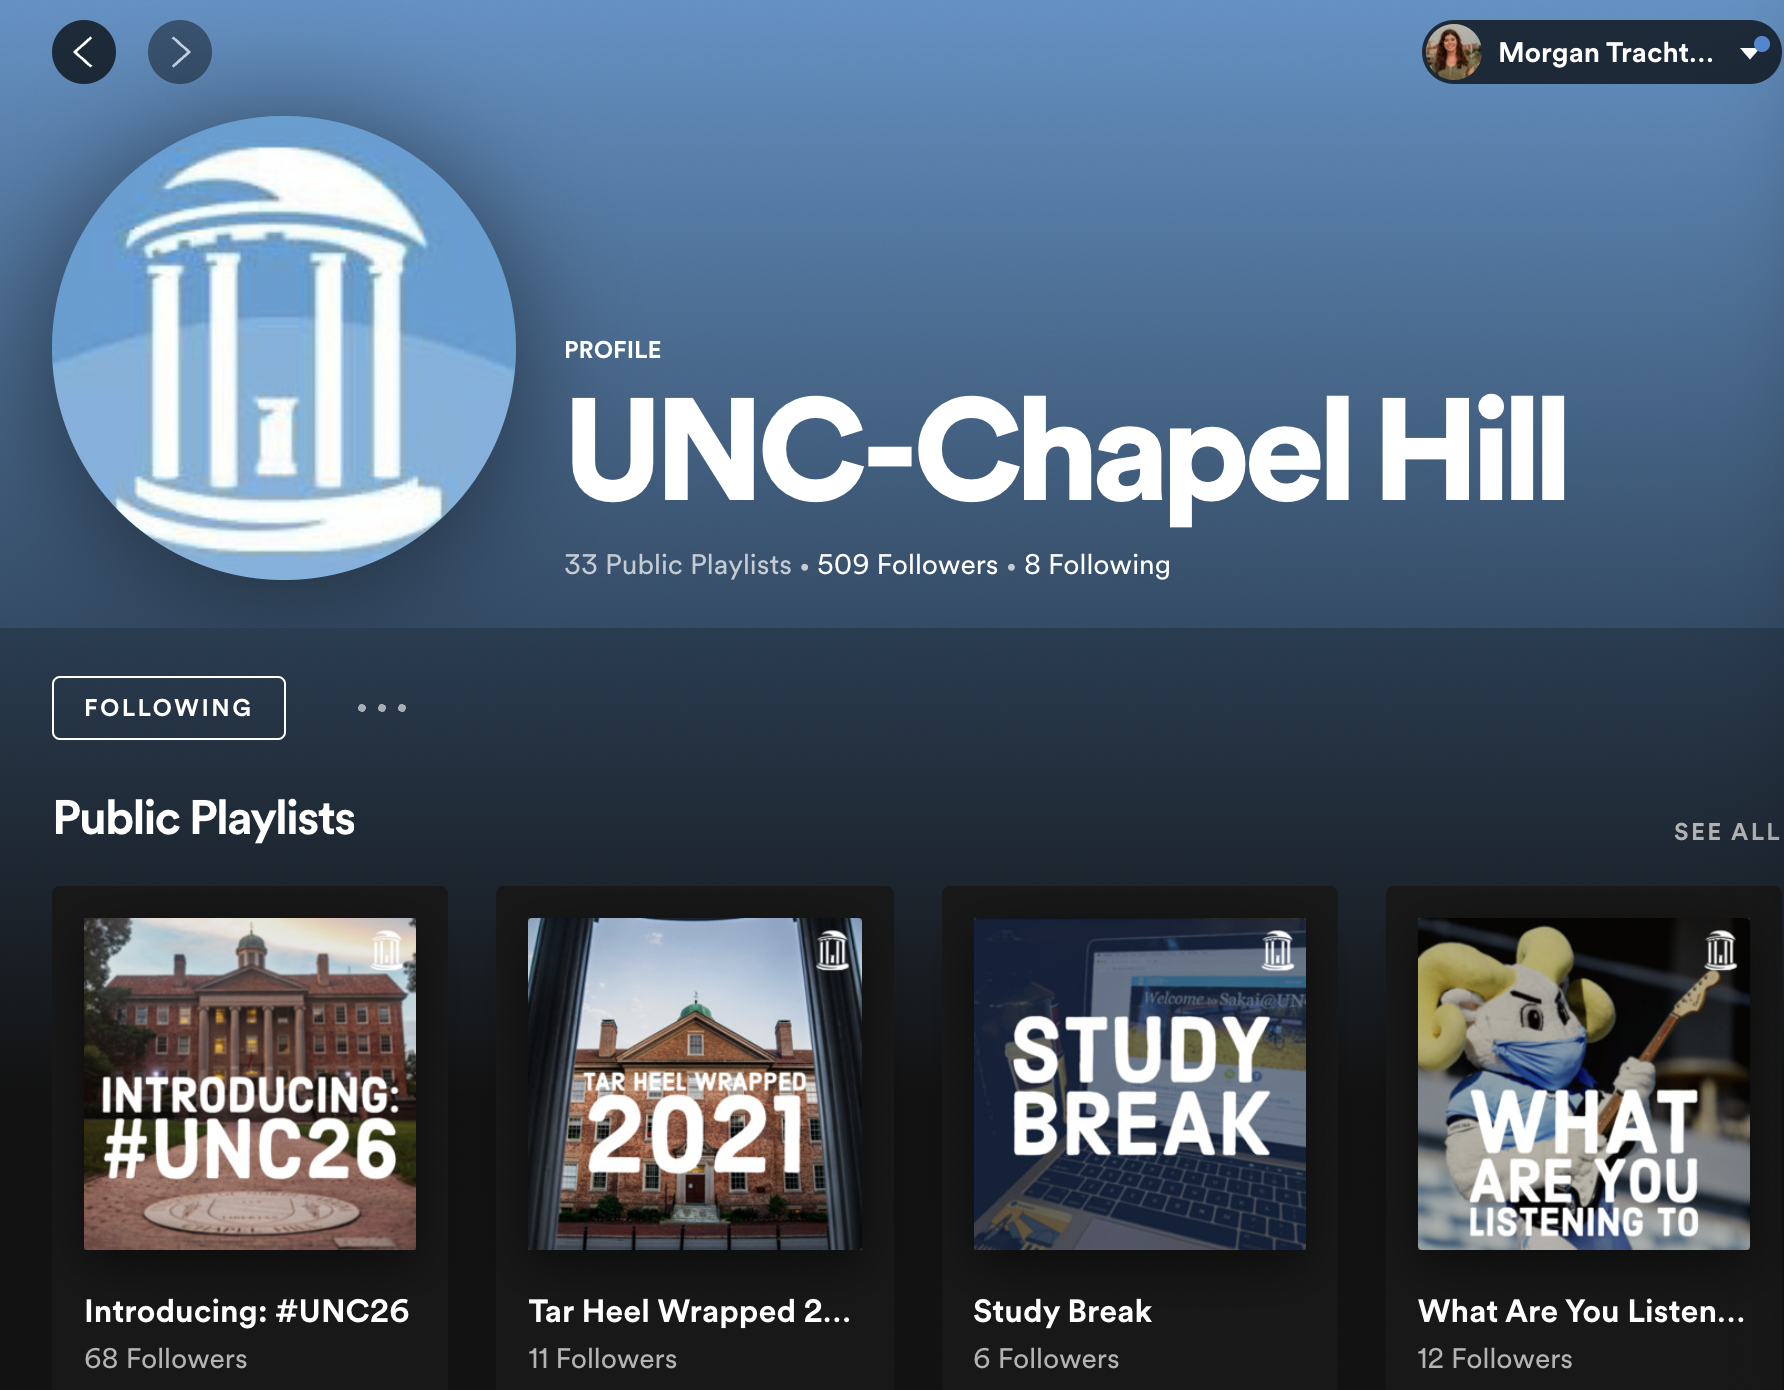Open the three-dot more options menu

[382, 708]
